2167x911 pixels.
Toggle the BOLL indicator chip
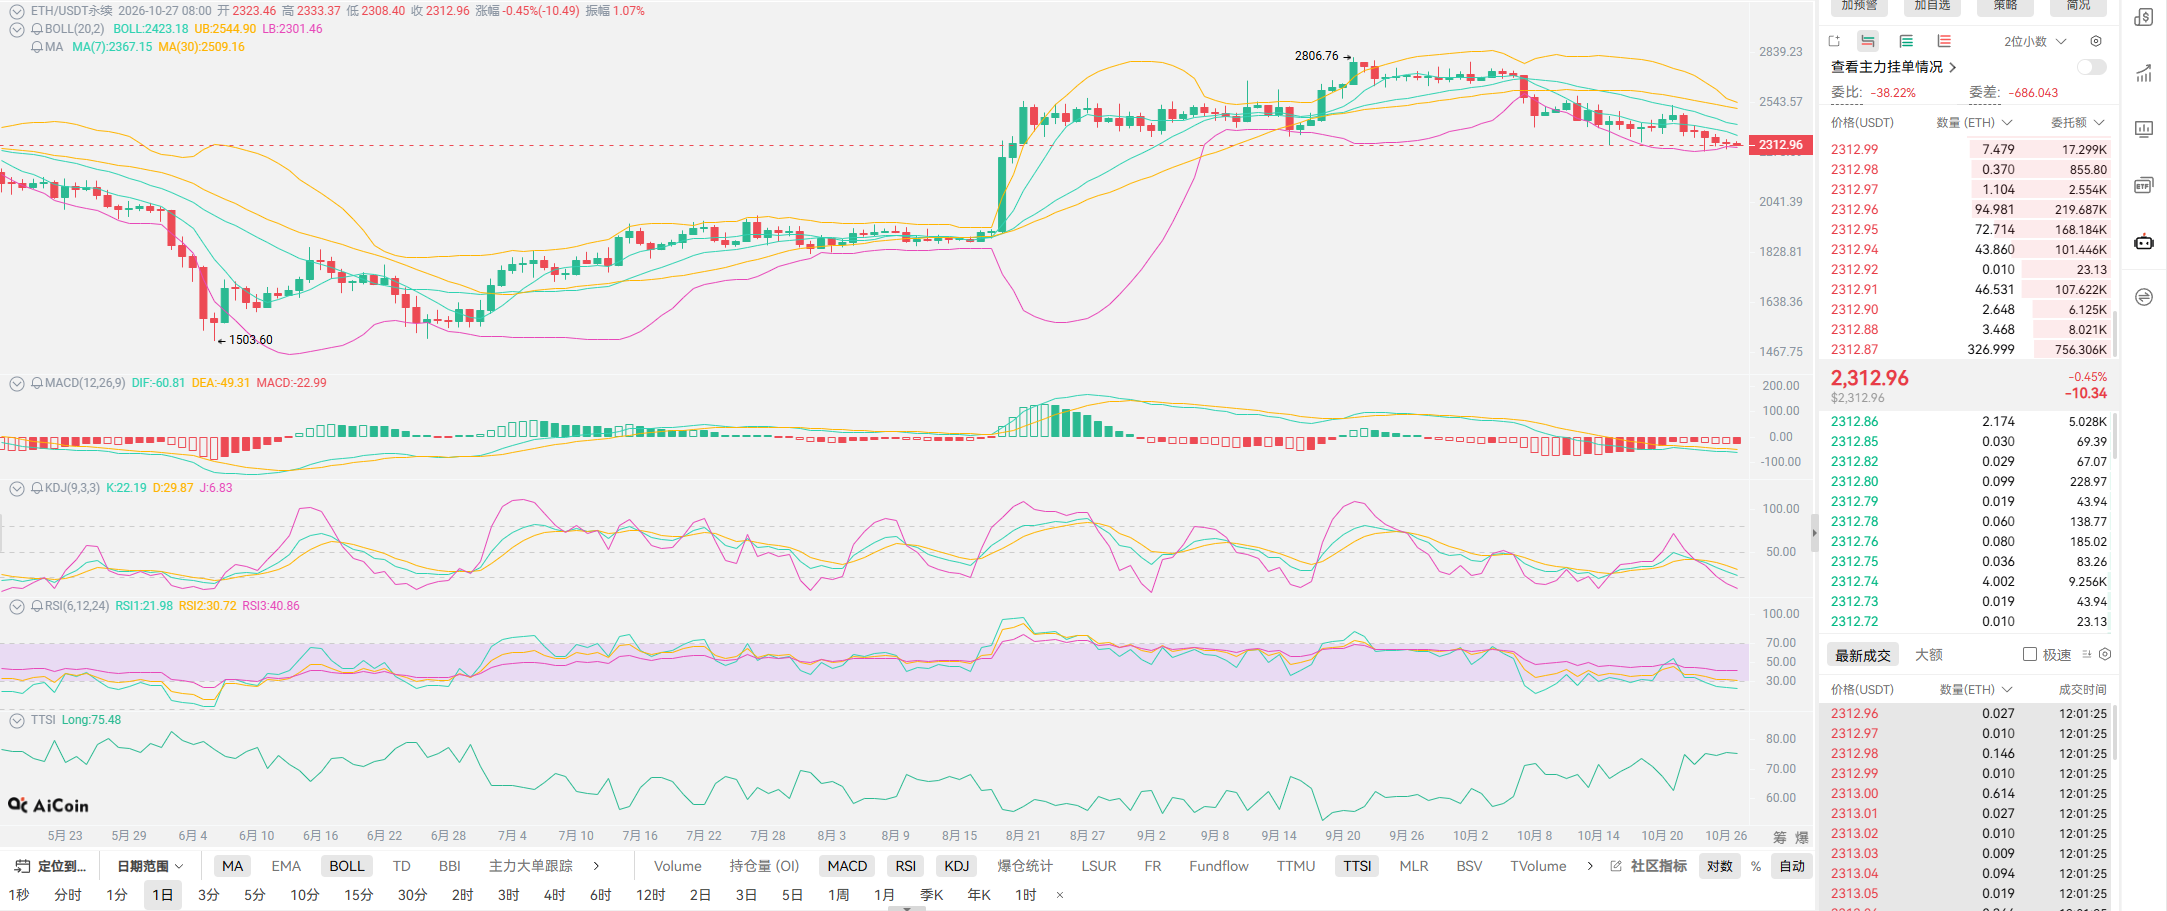tap(347, 866)
